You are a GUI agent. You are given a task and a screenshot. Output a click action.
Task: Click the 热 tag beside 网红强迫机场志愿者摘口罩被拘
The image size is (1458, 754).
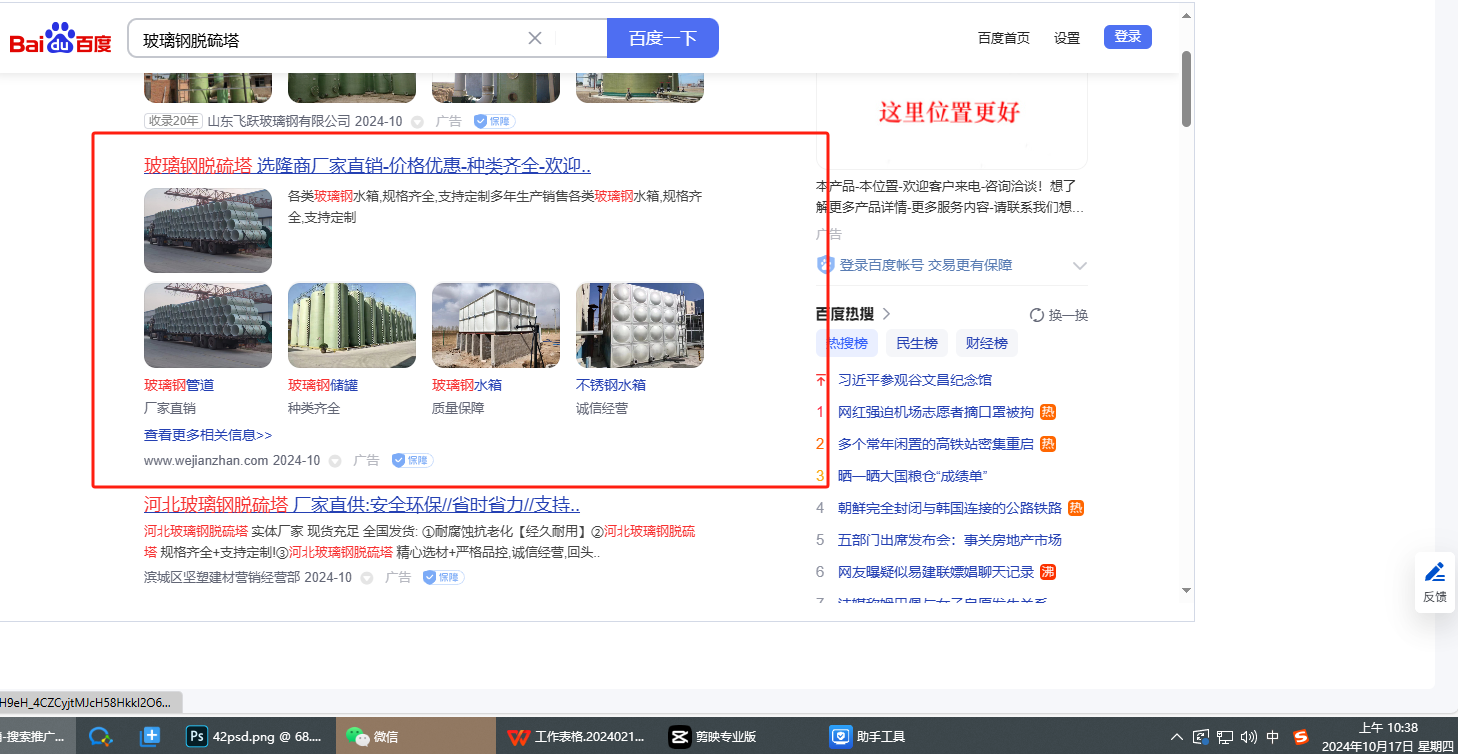pyautogui.click(x=1048, y=412)
